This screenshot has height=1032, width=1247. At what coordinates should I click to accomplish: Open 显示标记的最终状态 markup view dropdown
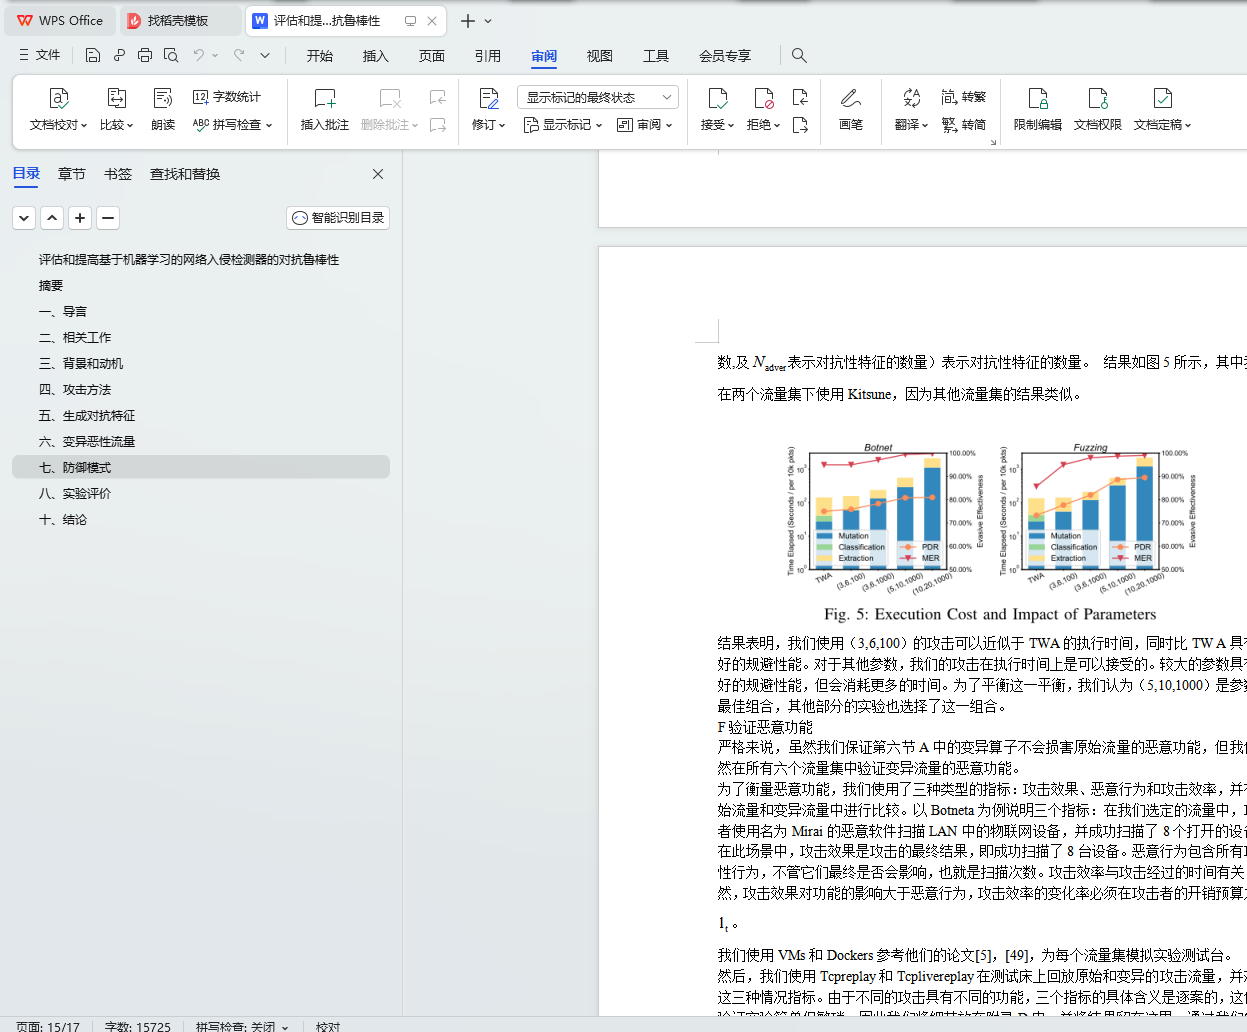pos(598,97)
